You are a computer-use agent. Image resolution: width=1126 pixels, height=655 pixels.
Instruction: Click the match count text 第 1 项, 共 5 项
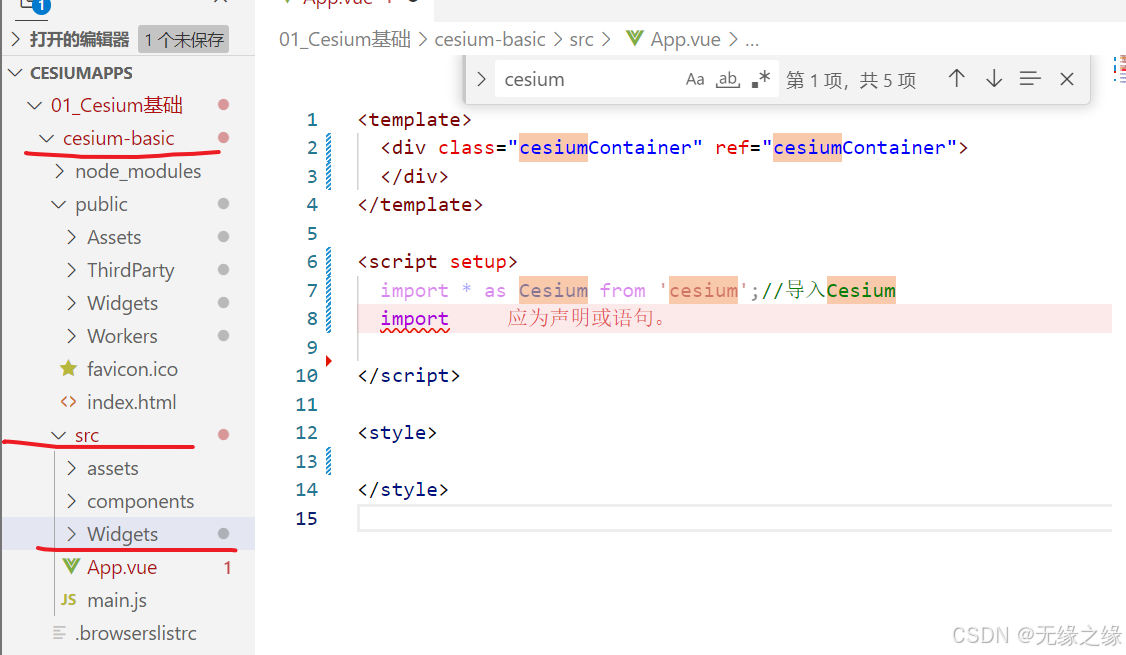(x=851, y=80)
